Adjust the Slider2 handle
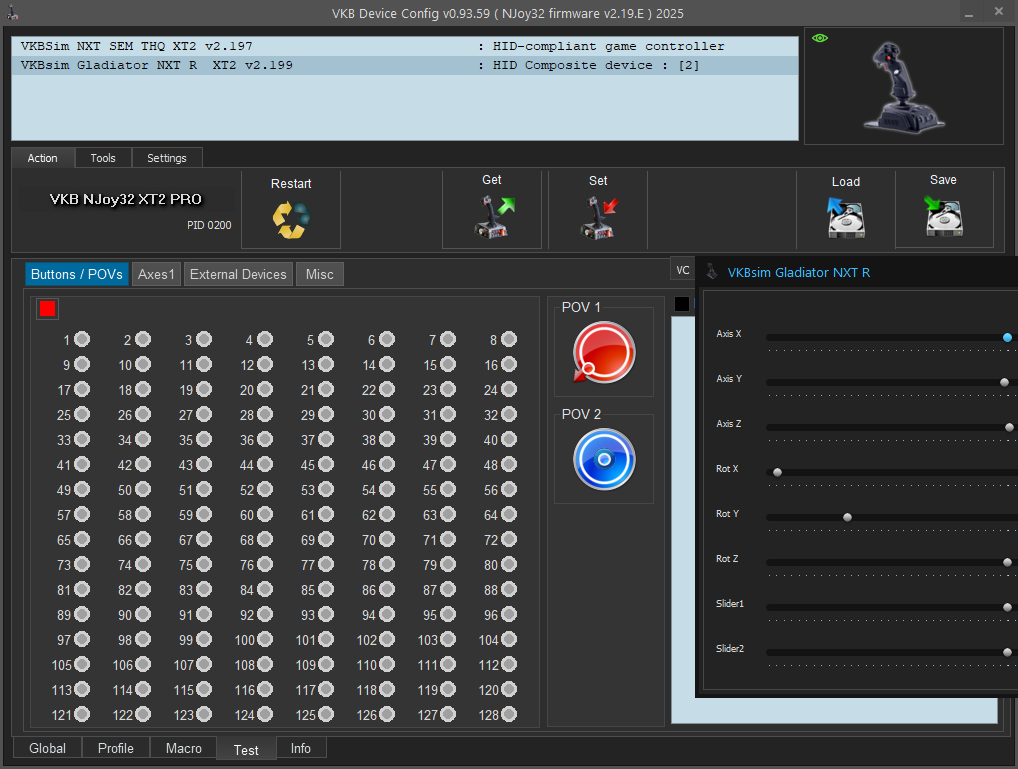Screen dimensions: 1018x769 coord(1007,652)
